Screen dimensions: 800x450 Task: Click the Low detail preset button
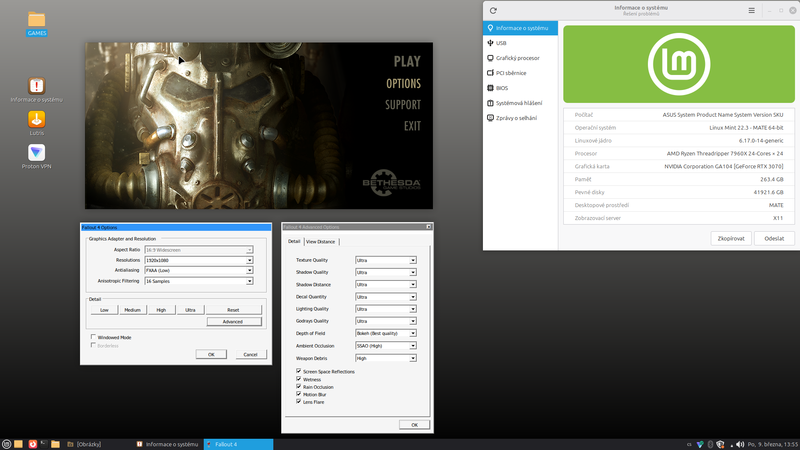click(x=104, y=310)
